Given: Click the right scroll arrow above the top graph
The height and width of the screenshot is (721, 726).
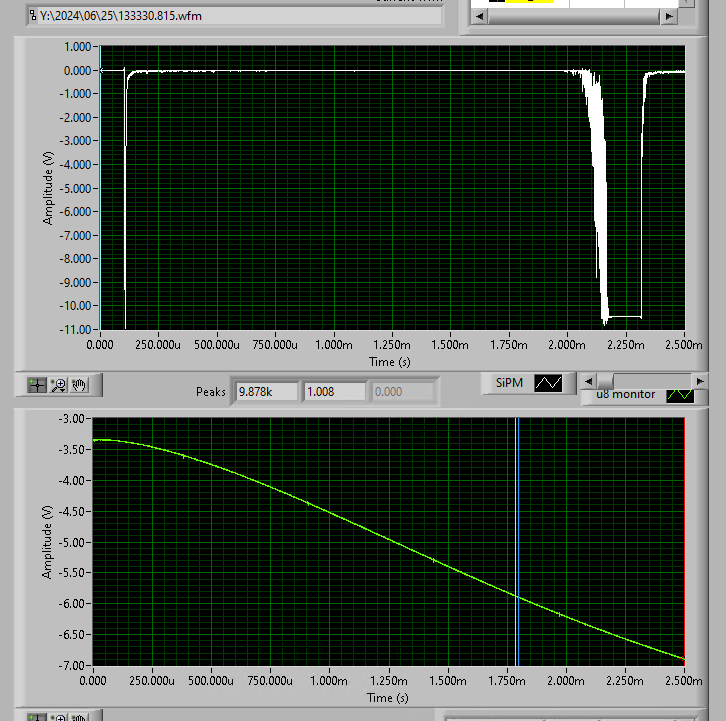Looking at the screenshot, I should click(669, 16).
